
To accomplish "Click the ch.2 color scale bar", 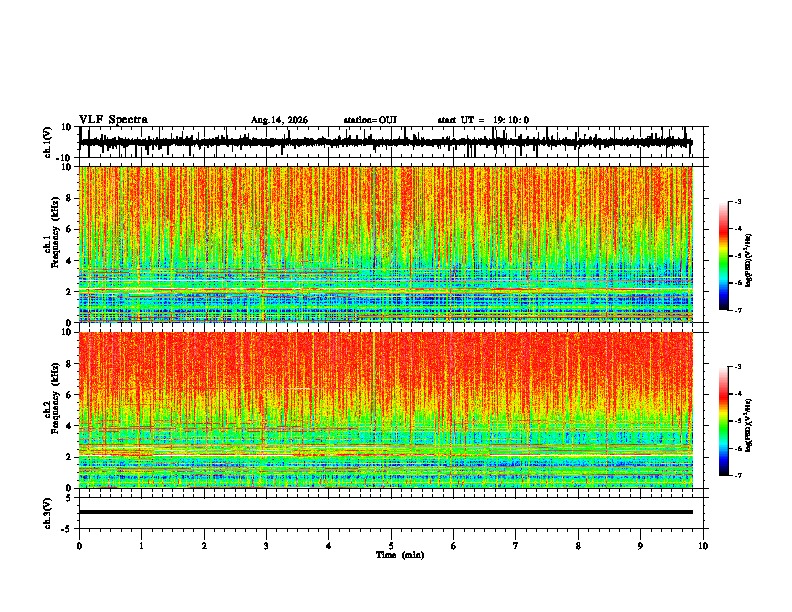I will (x=723, y=421).
